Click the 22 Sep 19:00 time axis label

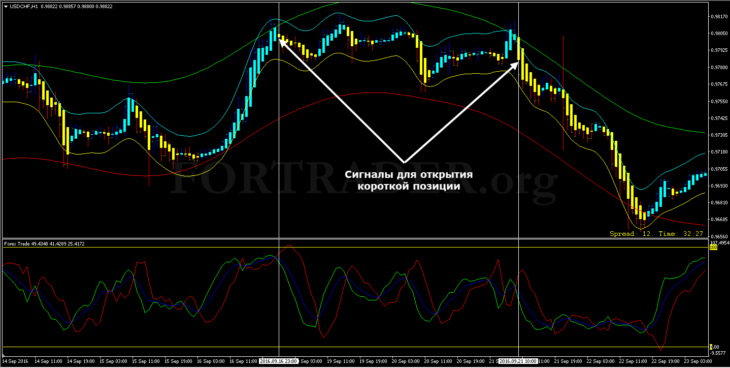[665, 361]
